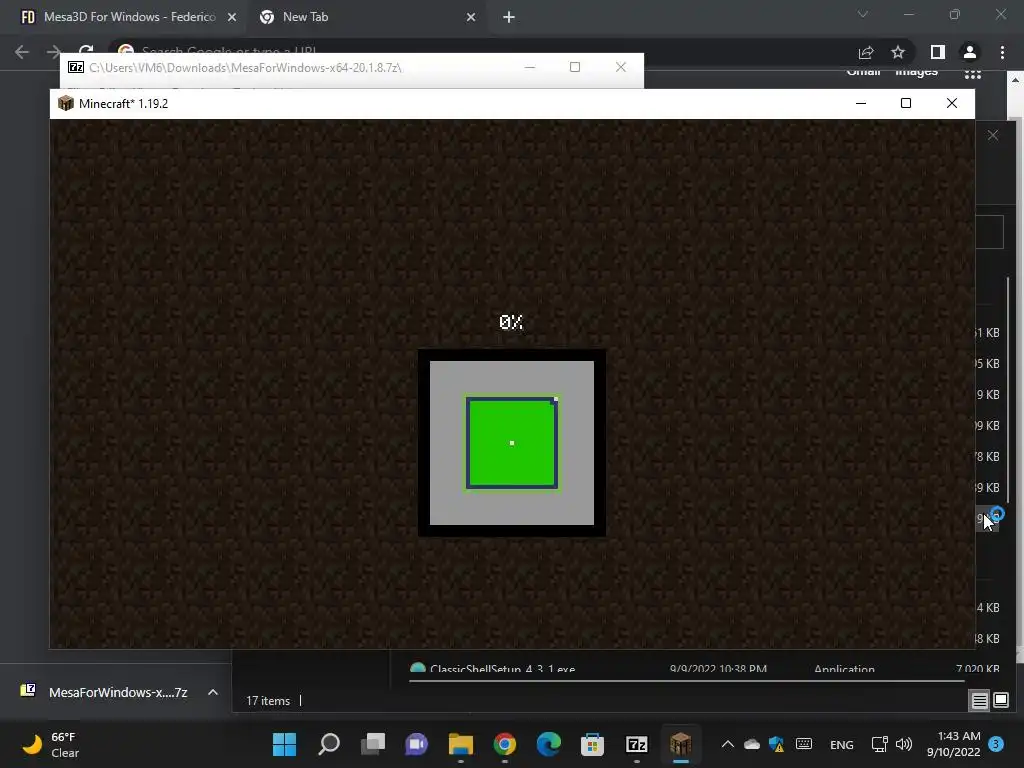Close the New Tab browser tab
1024x768 pixels.
click(x=471, y=18)
